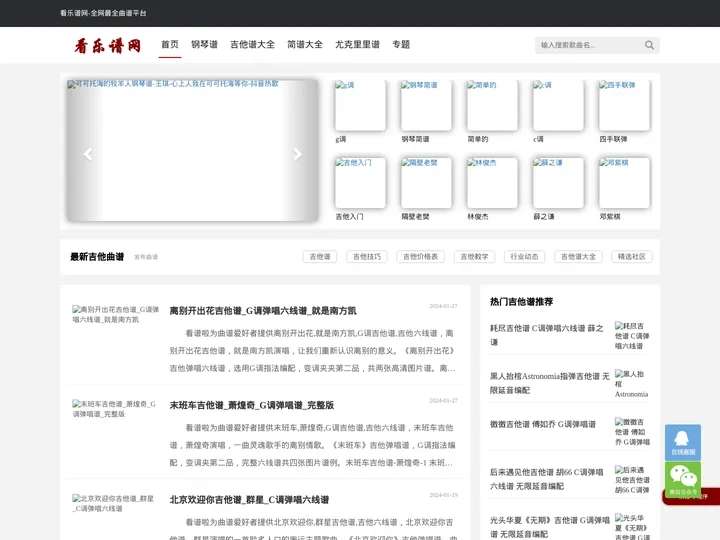Click the 精选社区 tag button
Screen dimensions: 720x540
click(x=632, y=257)
